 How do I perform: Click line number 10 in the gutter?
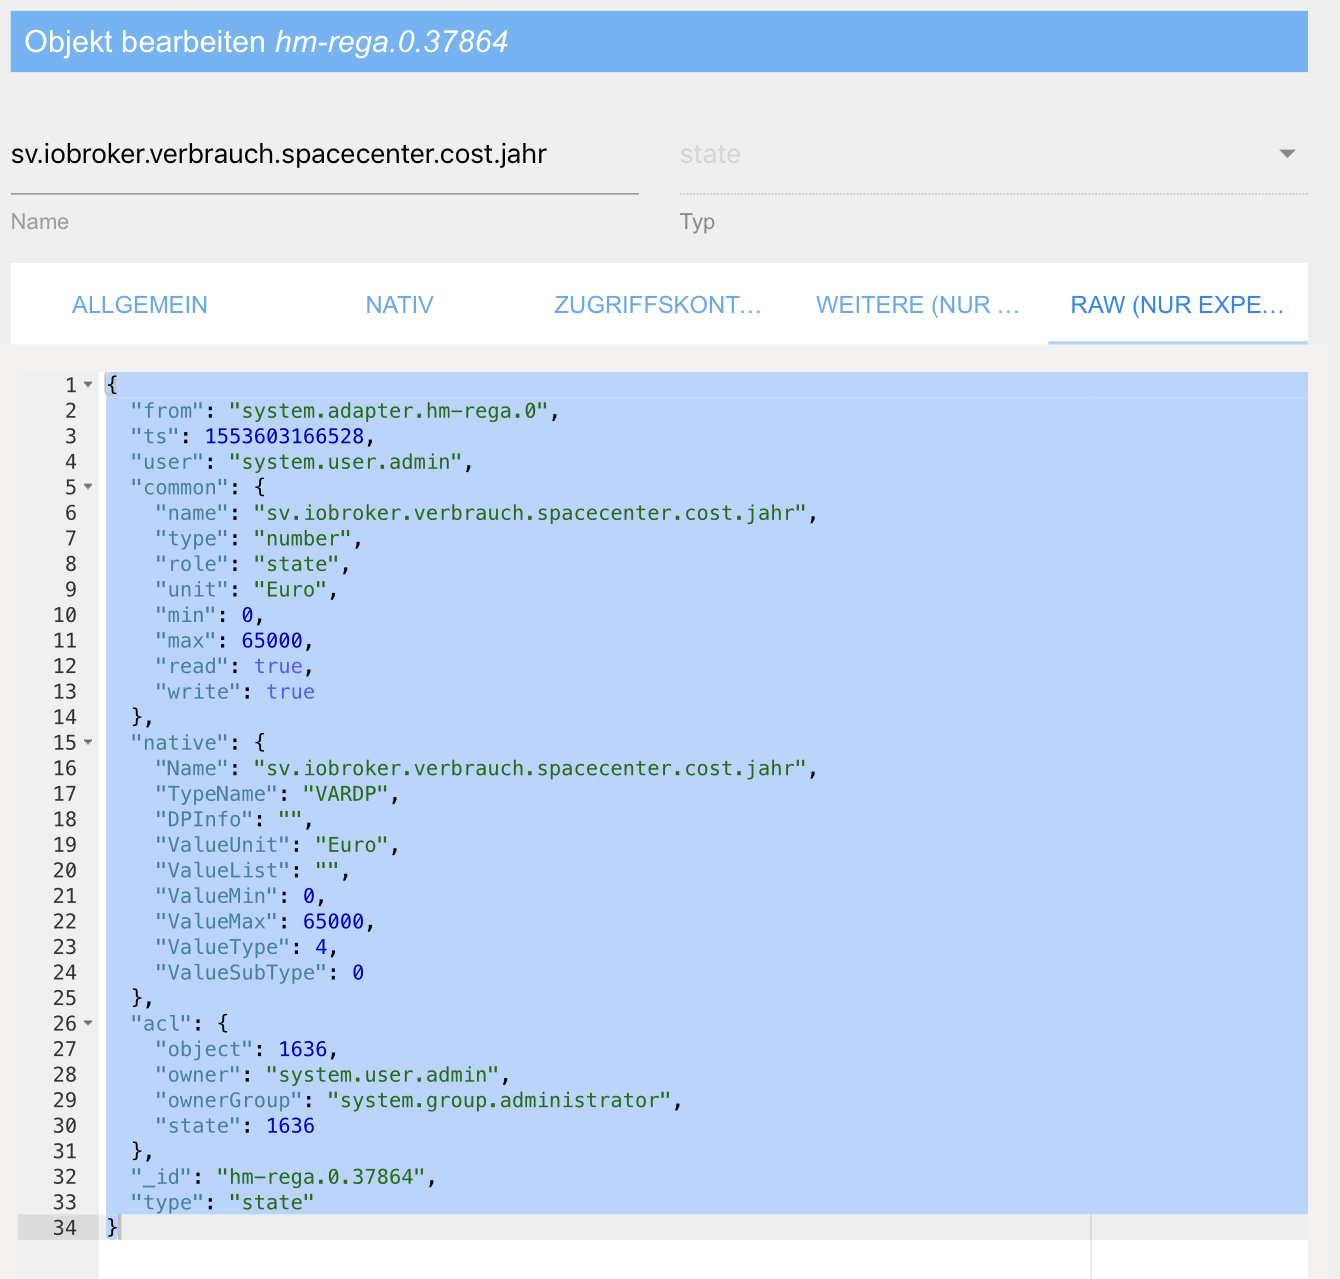pos(65,615)
